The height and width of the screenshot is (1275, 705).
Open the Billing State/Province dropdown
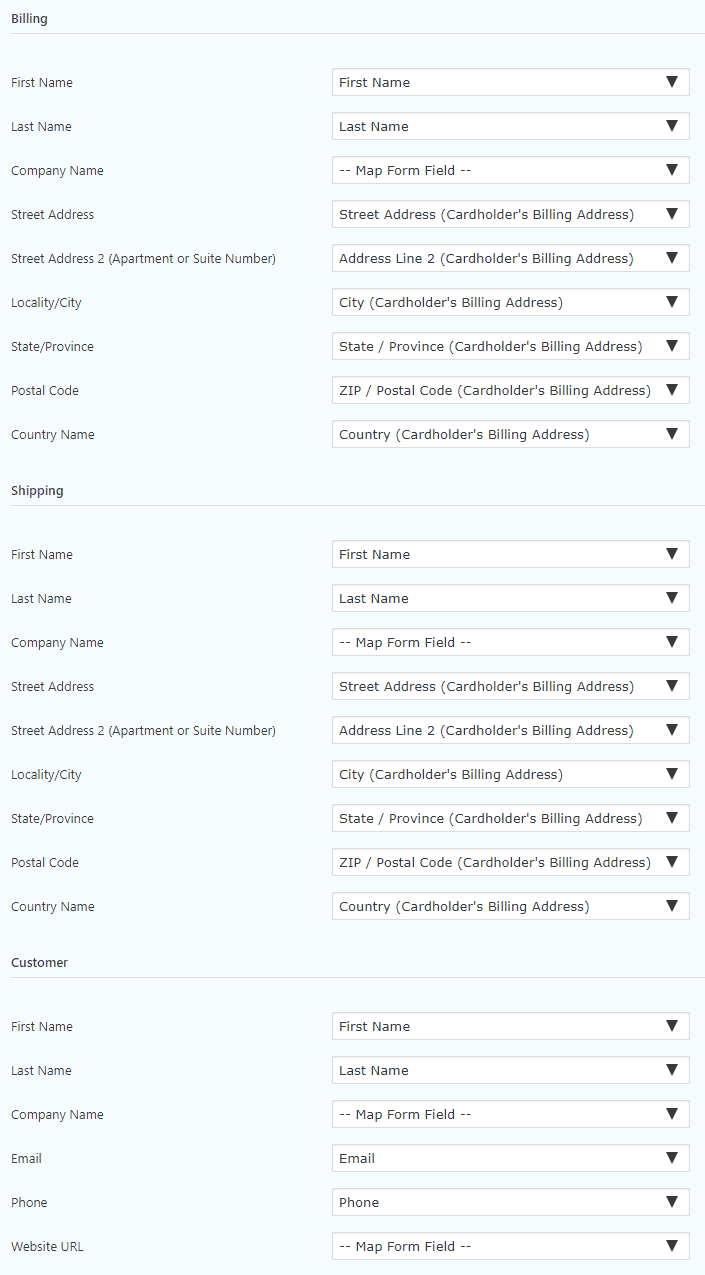(x=510, y=346)
